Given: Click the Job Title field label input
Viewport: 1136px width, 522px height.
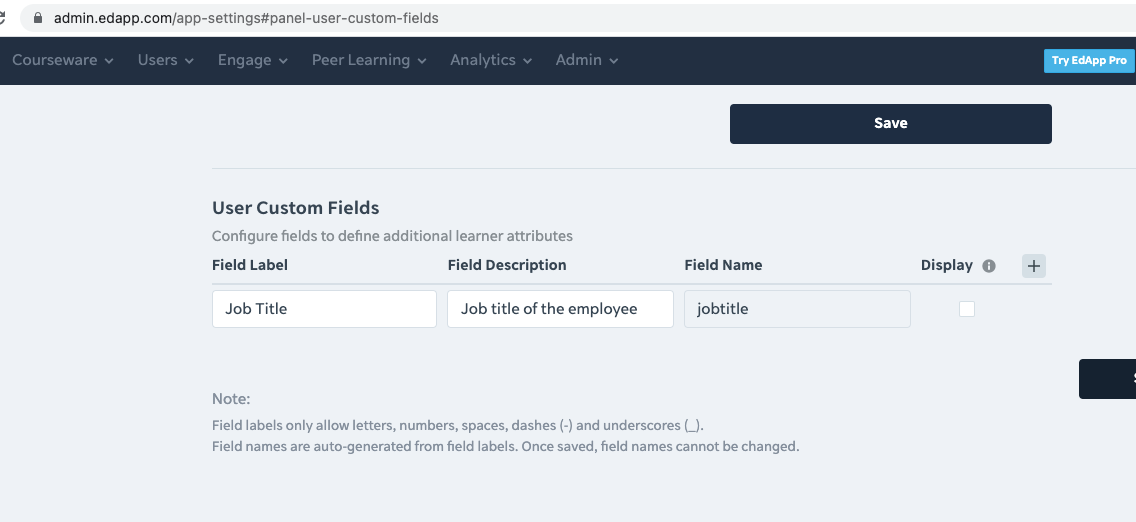Looking at the screenshot, I should pos(325,309).
